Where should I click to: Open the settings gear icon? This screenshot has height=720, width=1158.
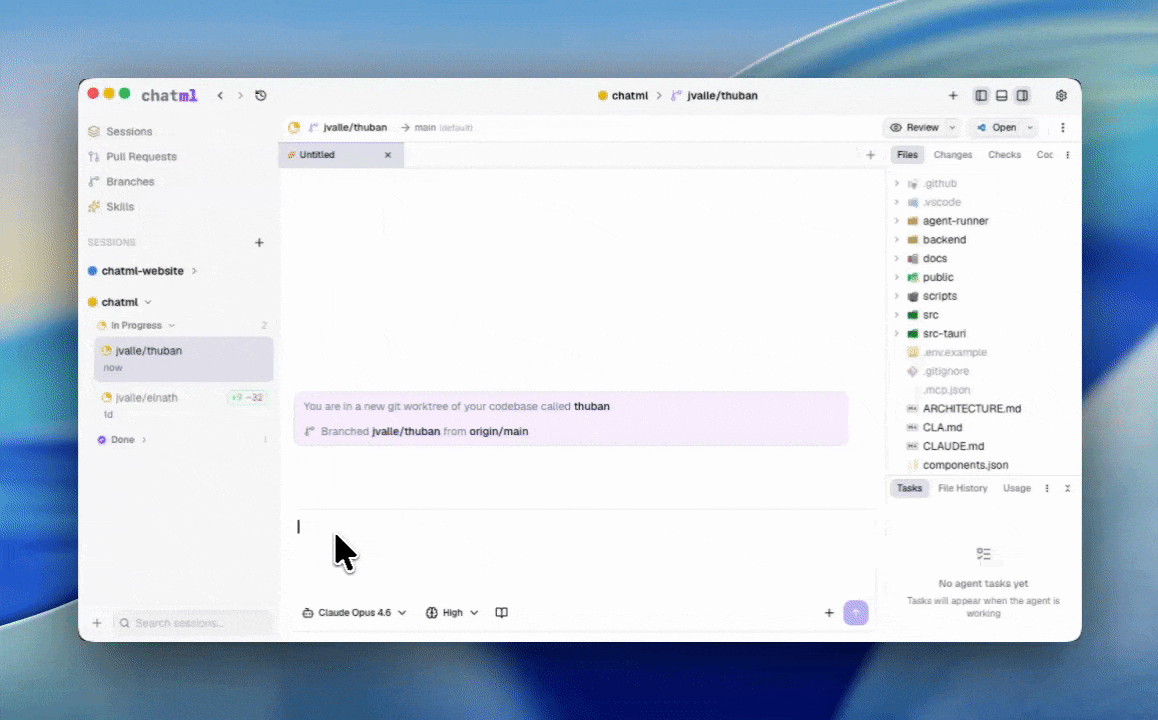tap(1061, 96)
